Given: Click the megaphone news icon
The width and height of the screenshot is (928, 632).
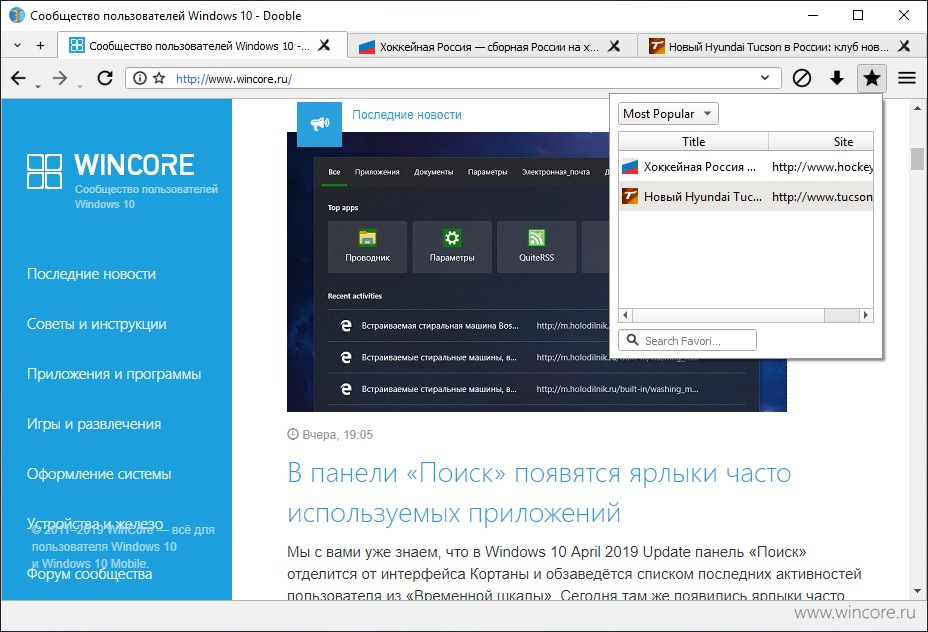Looking at the screenshot, I should pyautogui.click(x=320, y=124).
